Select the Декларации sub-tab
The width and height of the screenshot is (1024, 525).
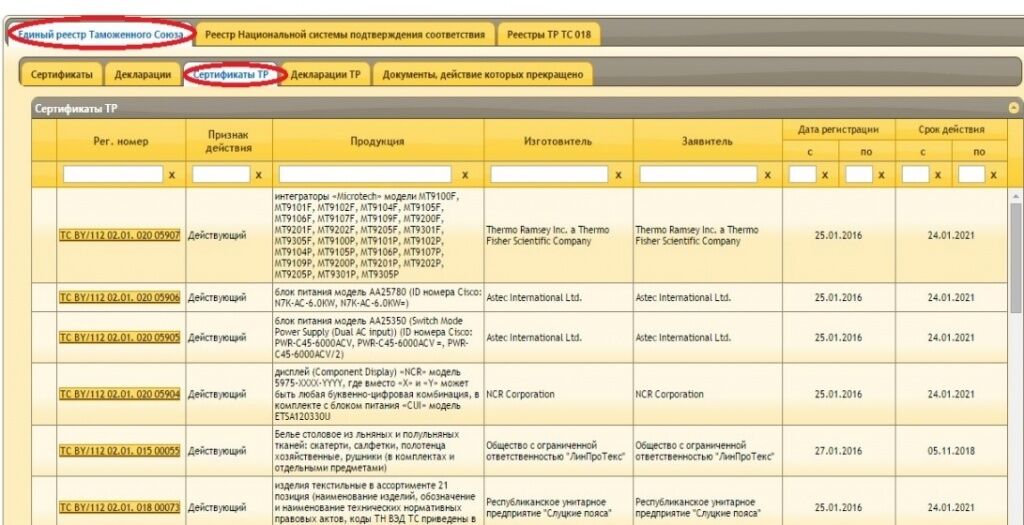pyautogui.click(x=142, y=74)
